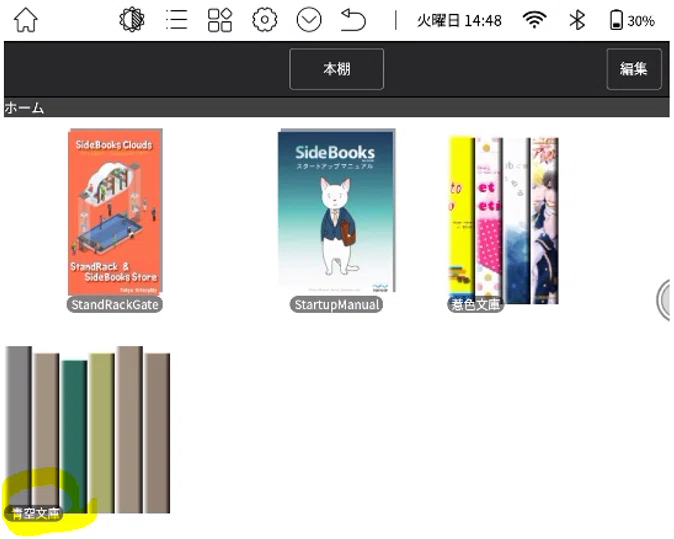Open the settings gear icon
Screen dimensions: 674x539
[264, 20]
